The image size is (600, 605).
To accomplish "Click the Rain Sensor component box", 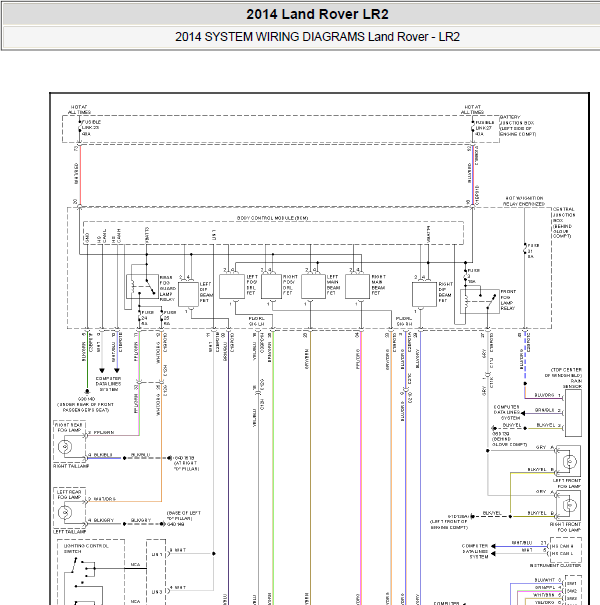I will click(573, 413).
